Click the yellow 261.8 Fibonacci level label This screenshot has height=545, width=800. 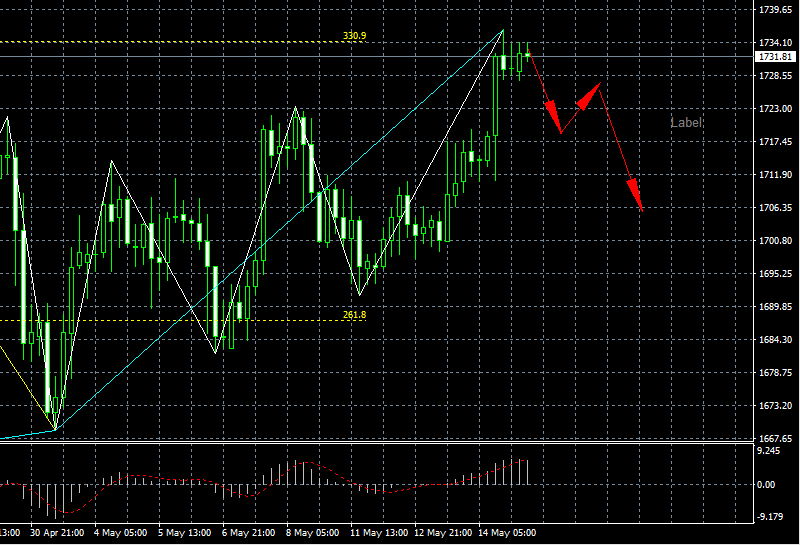[354, 315]
